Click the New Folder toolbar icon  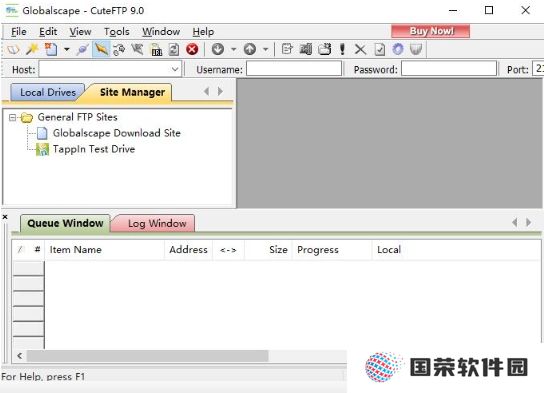click(x=324, y=49)
